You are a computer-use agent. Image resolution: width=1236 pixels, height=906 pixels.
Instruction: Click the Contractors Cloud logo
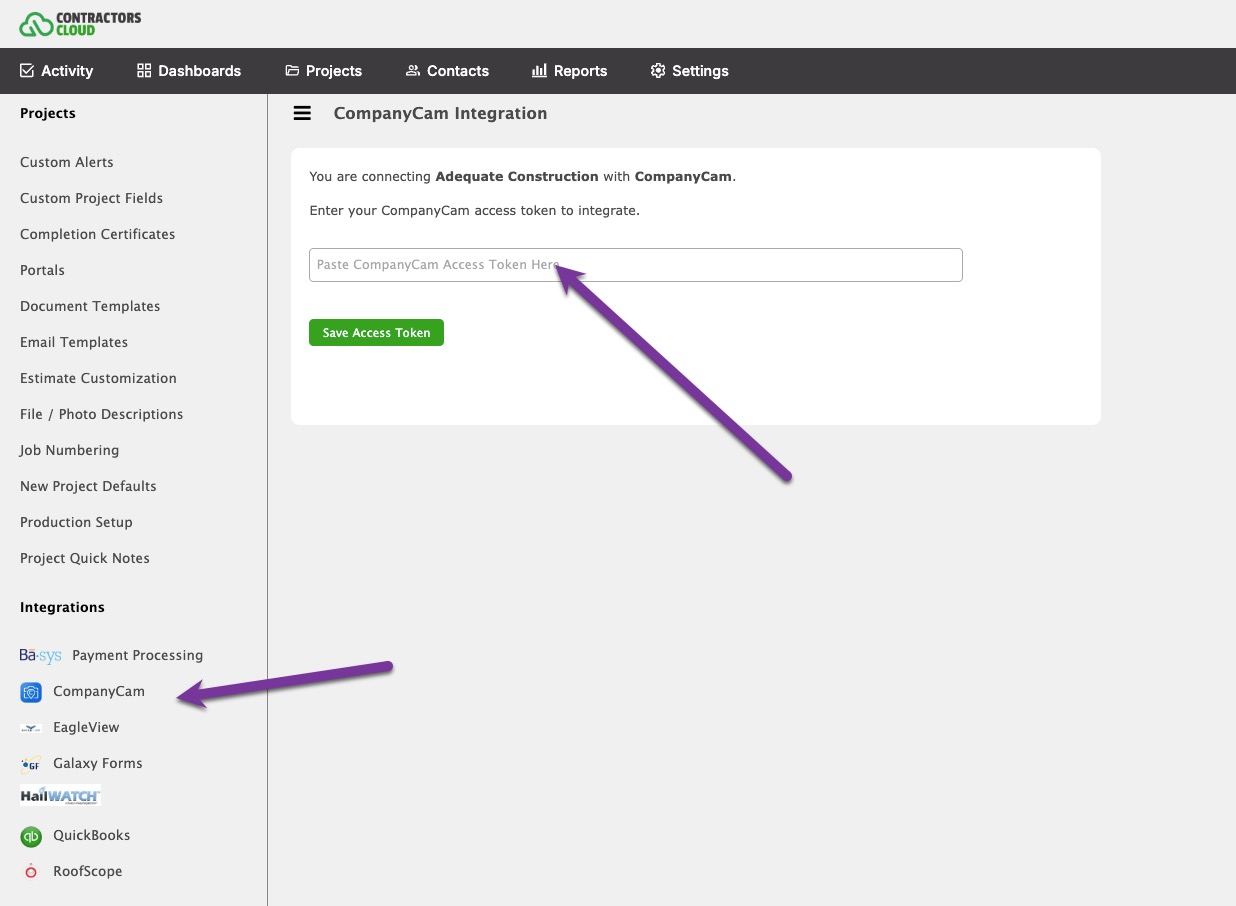coord(80,24)
